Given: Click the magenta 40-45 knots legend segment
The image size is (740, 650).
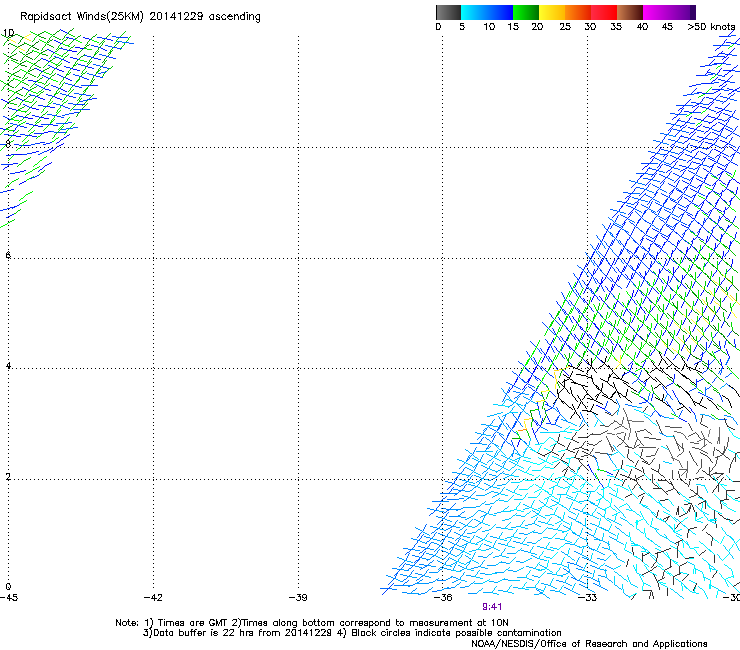Looking at the screenshot, I should 656,12.
